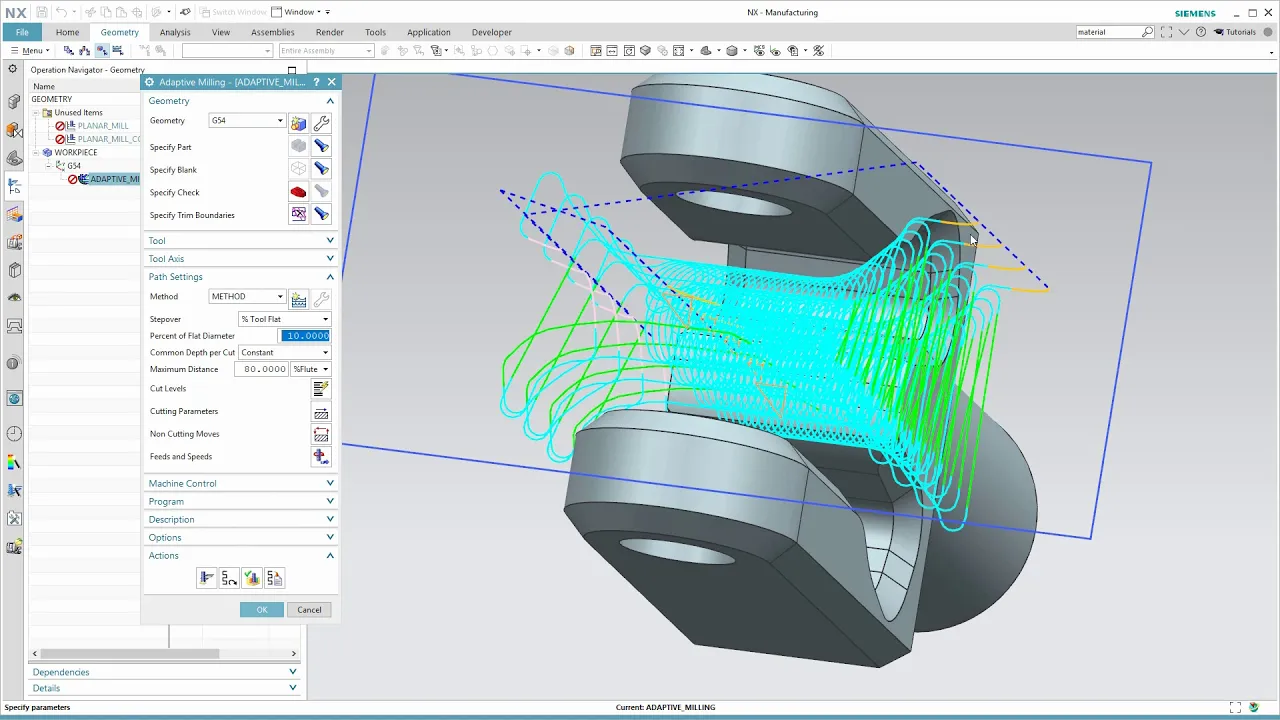Click the Geometry View toolbar icon
1280x720 pixels.
click(102, 51)
